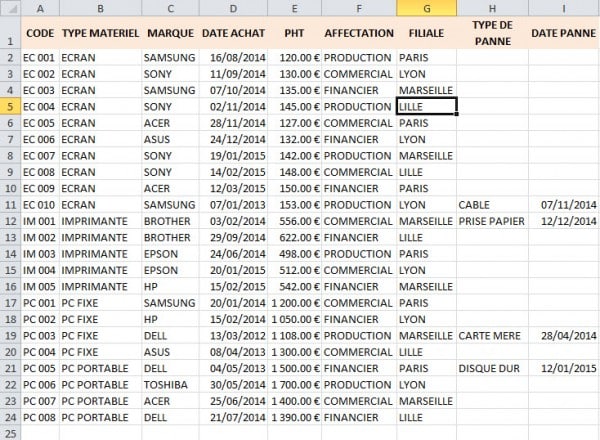Click the 1 700.00 € price cell
The width and height of the screenshot is (600, 440).
point(292,384)
